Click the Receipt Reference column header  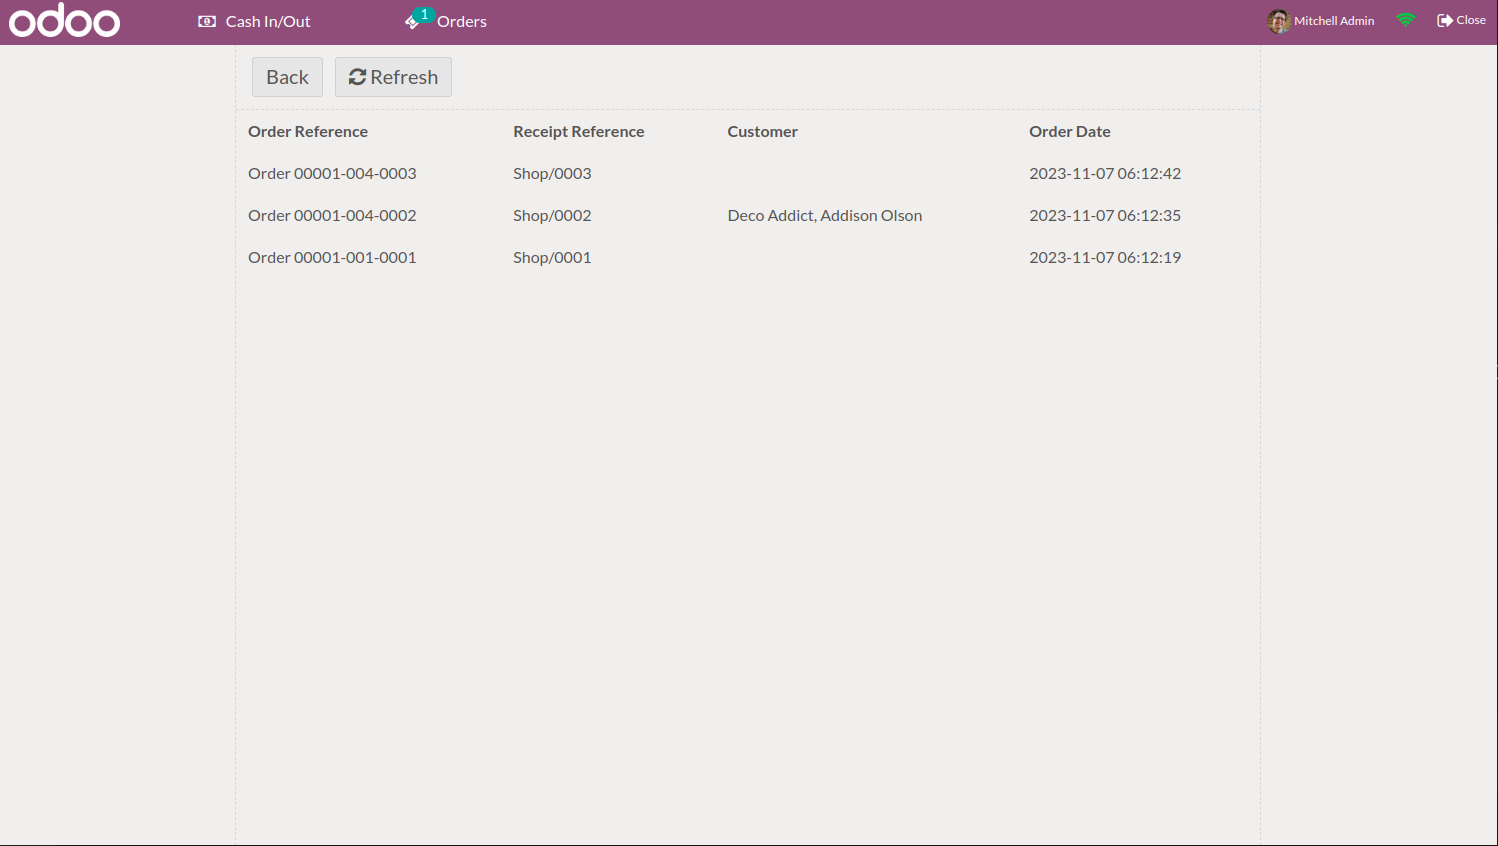(578, 131)
